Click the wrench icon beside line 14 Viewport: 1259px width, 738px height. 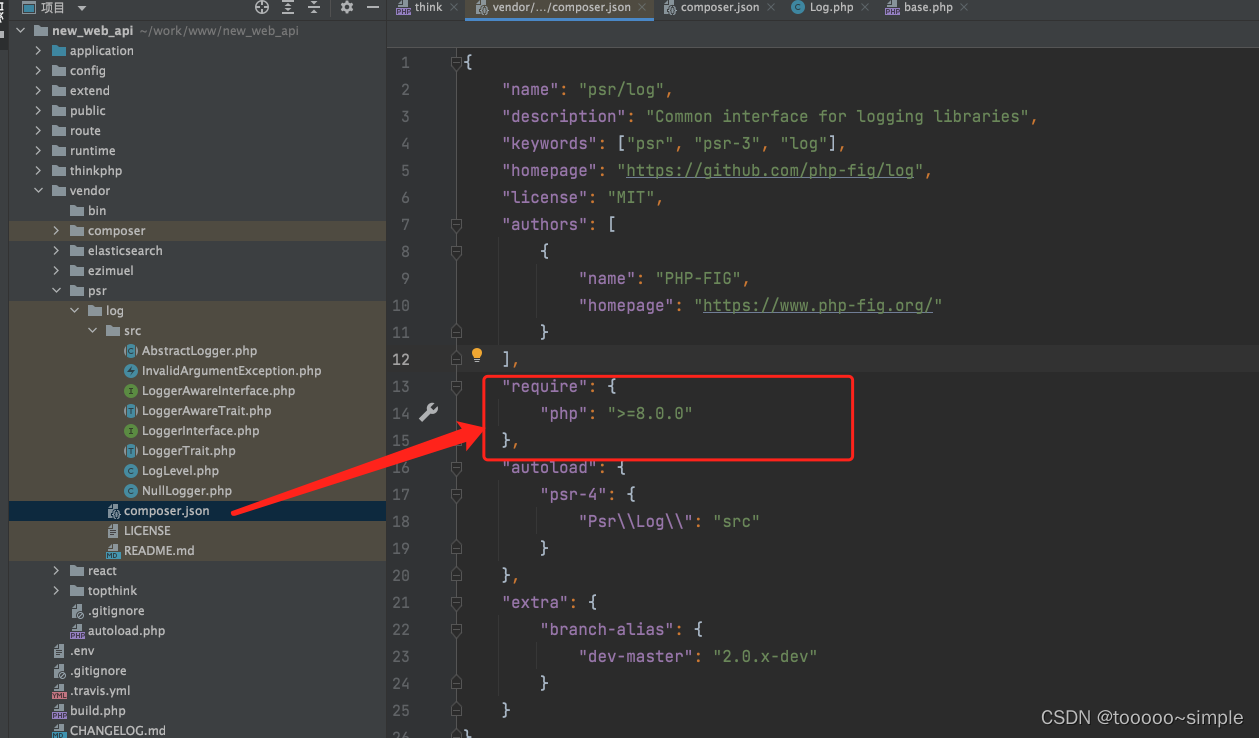[428, 412]
